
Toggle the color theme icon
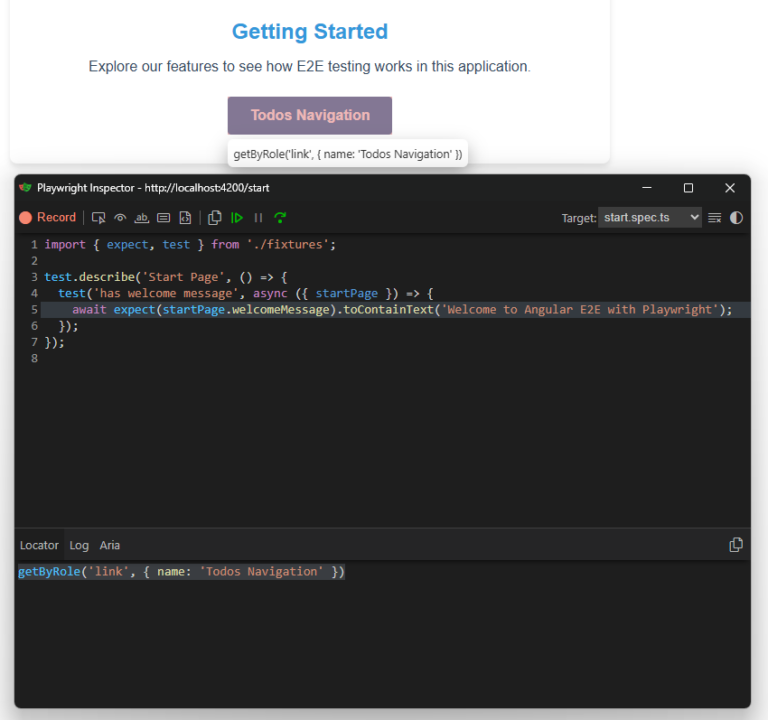click(x=736, y=218)
